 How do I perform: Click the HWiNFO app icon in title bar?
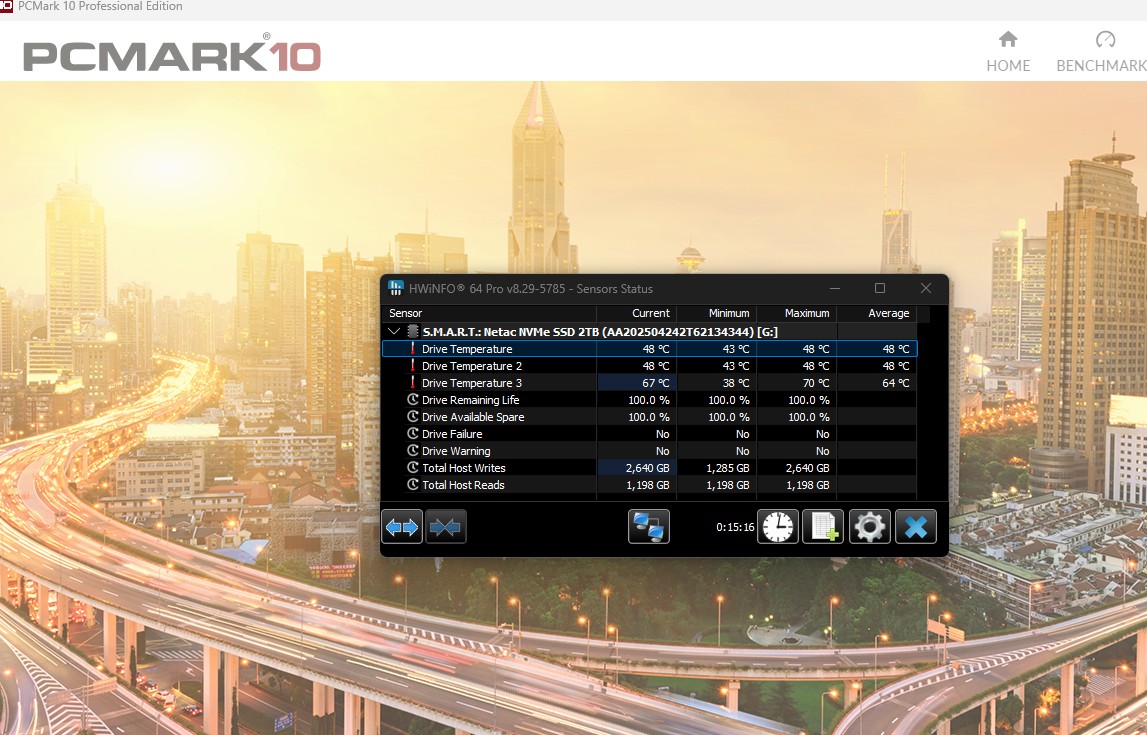tap(396, 288)
